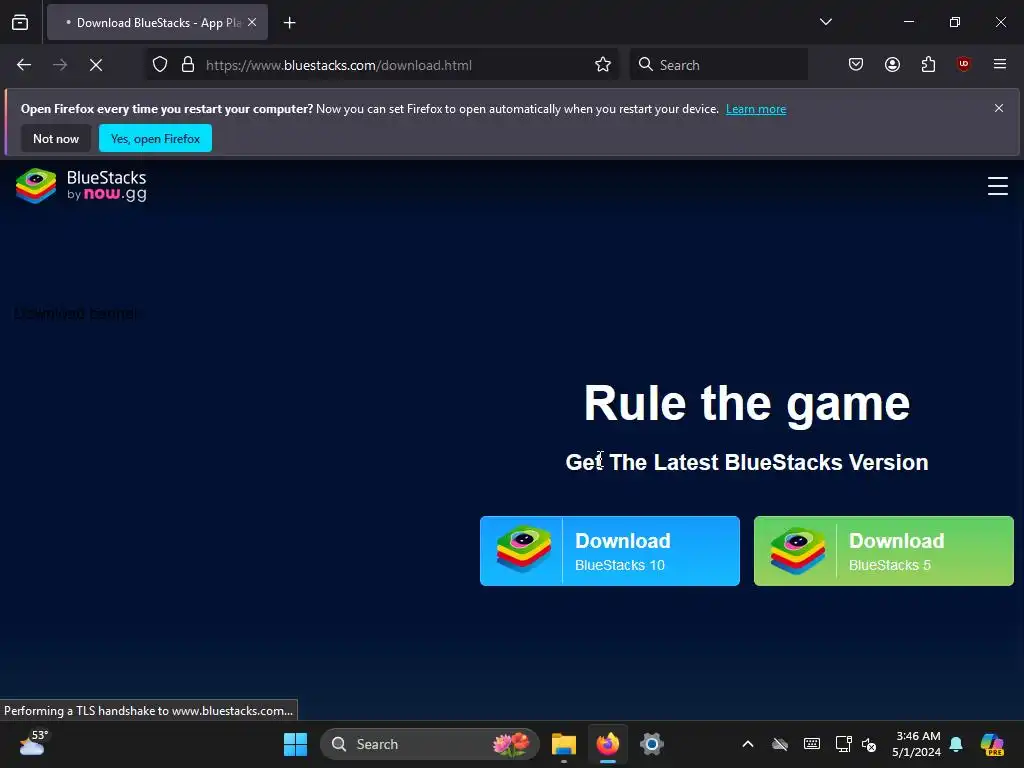
Task: Stop loading the page
Action: coord(96,65)
